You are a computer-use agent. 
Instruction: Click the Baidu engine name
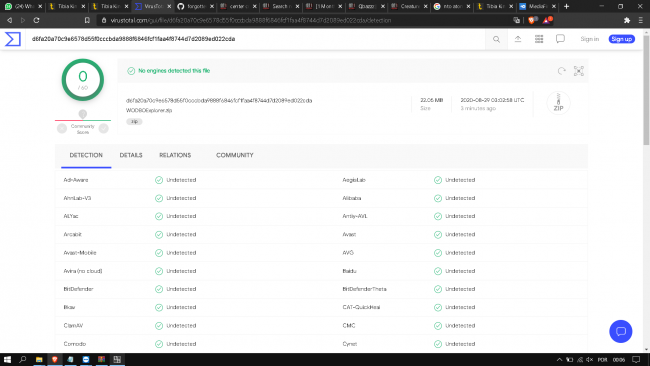[349, 271]
